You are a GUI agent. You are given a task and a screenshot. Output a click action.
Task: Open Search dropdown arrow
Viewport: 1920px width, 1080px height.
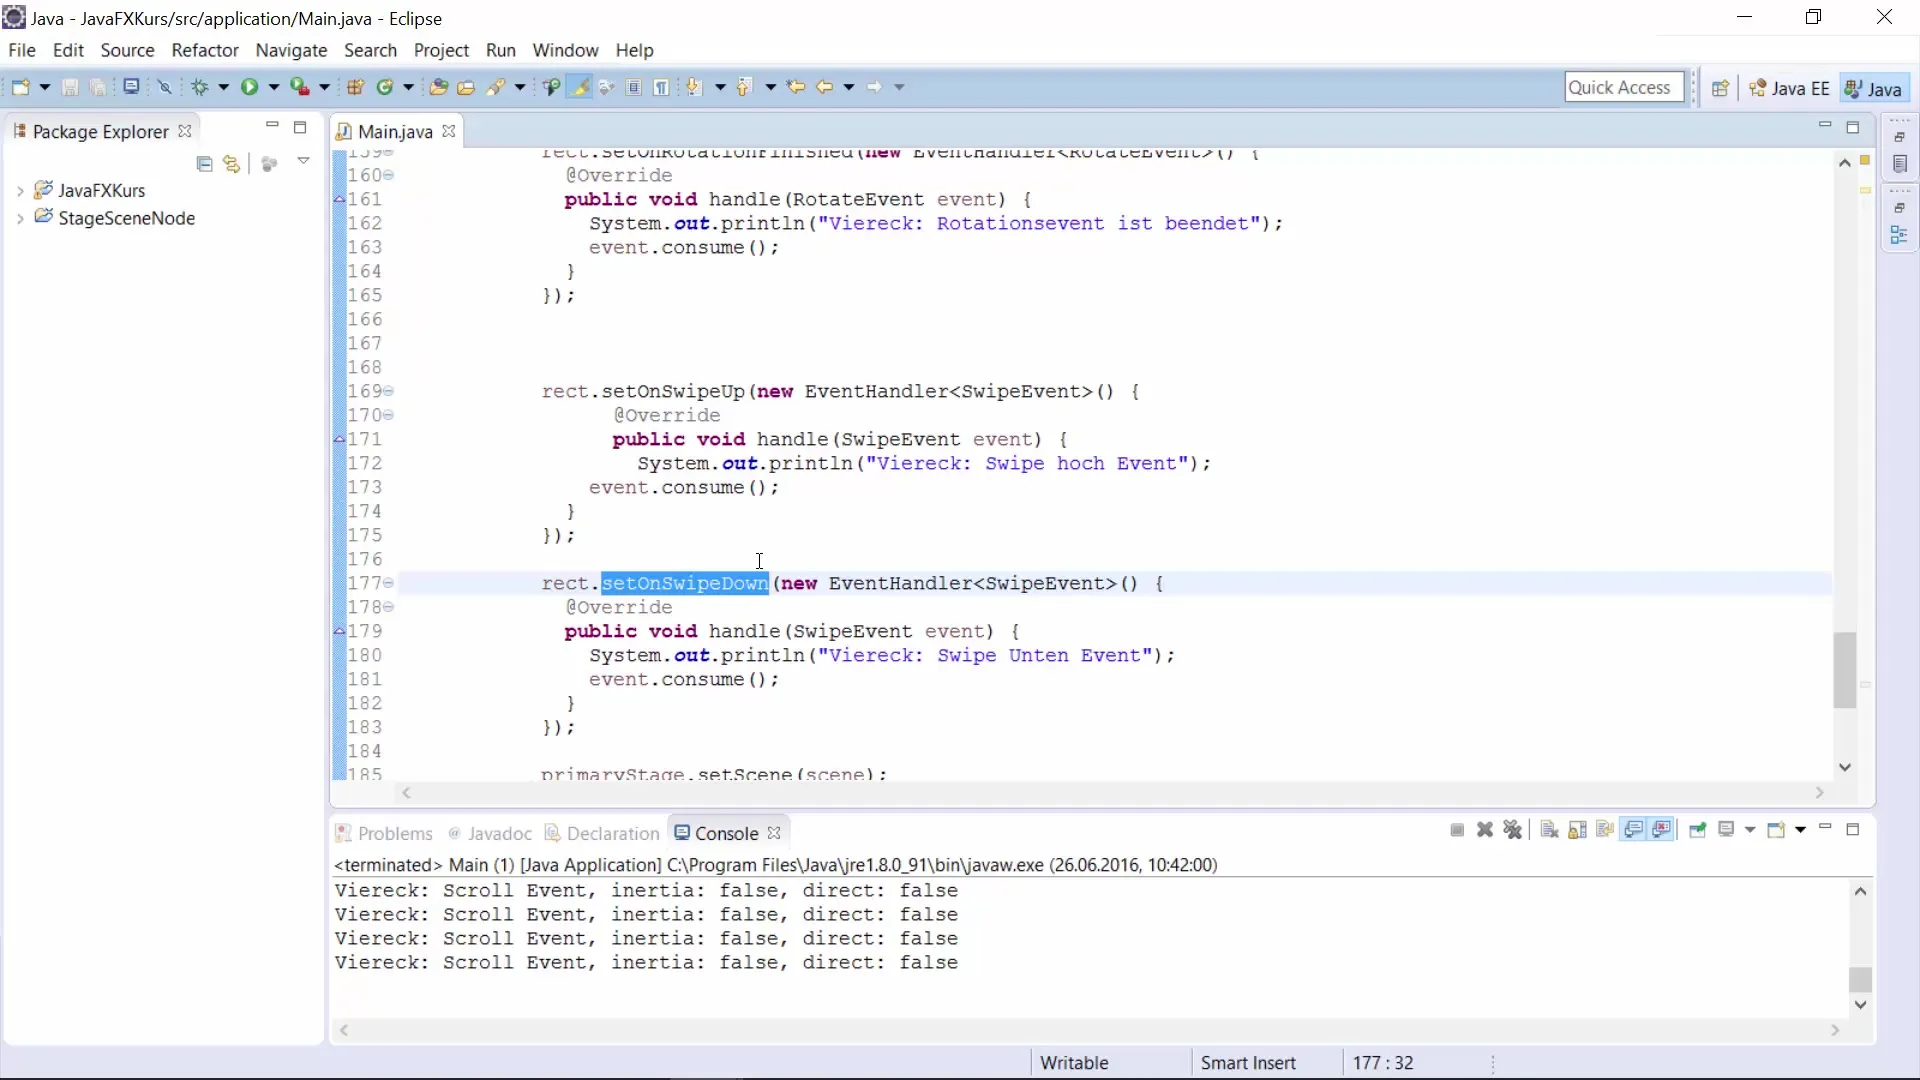point(520,87)
